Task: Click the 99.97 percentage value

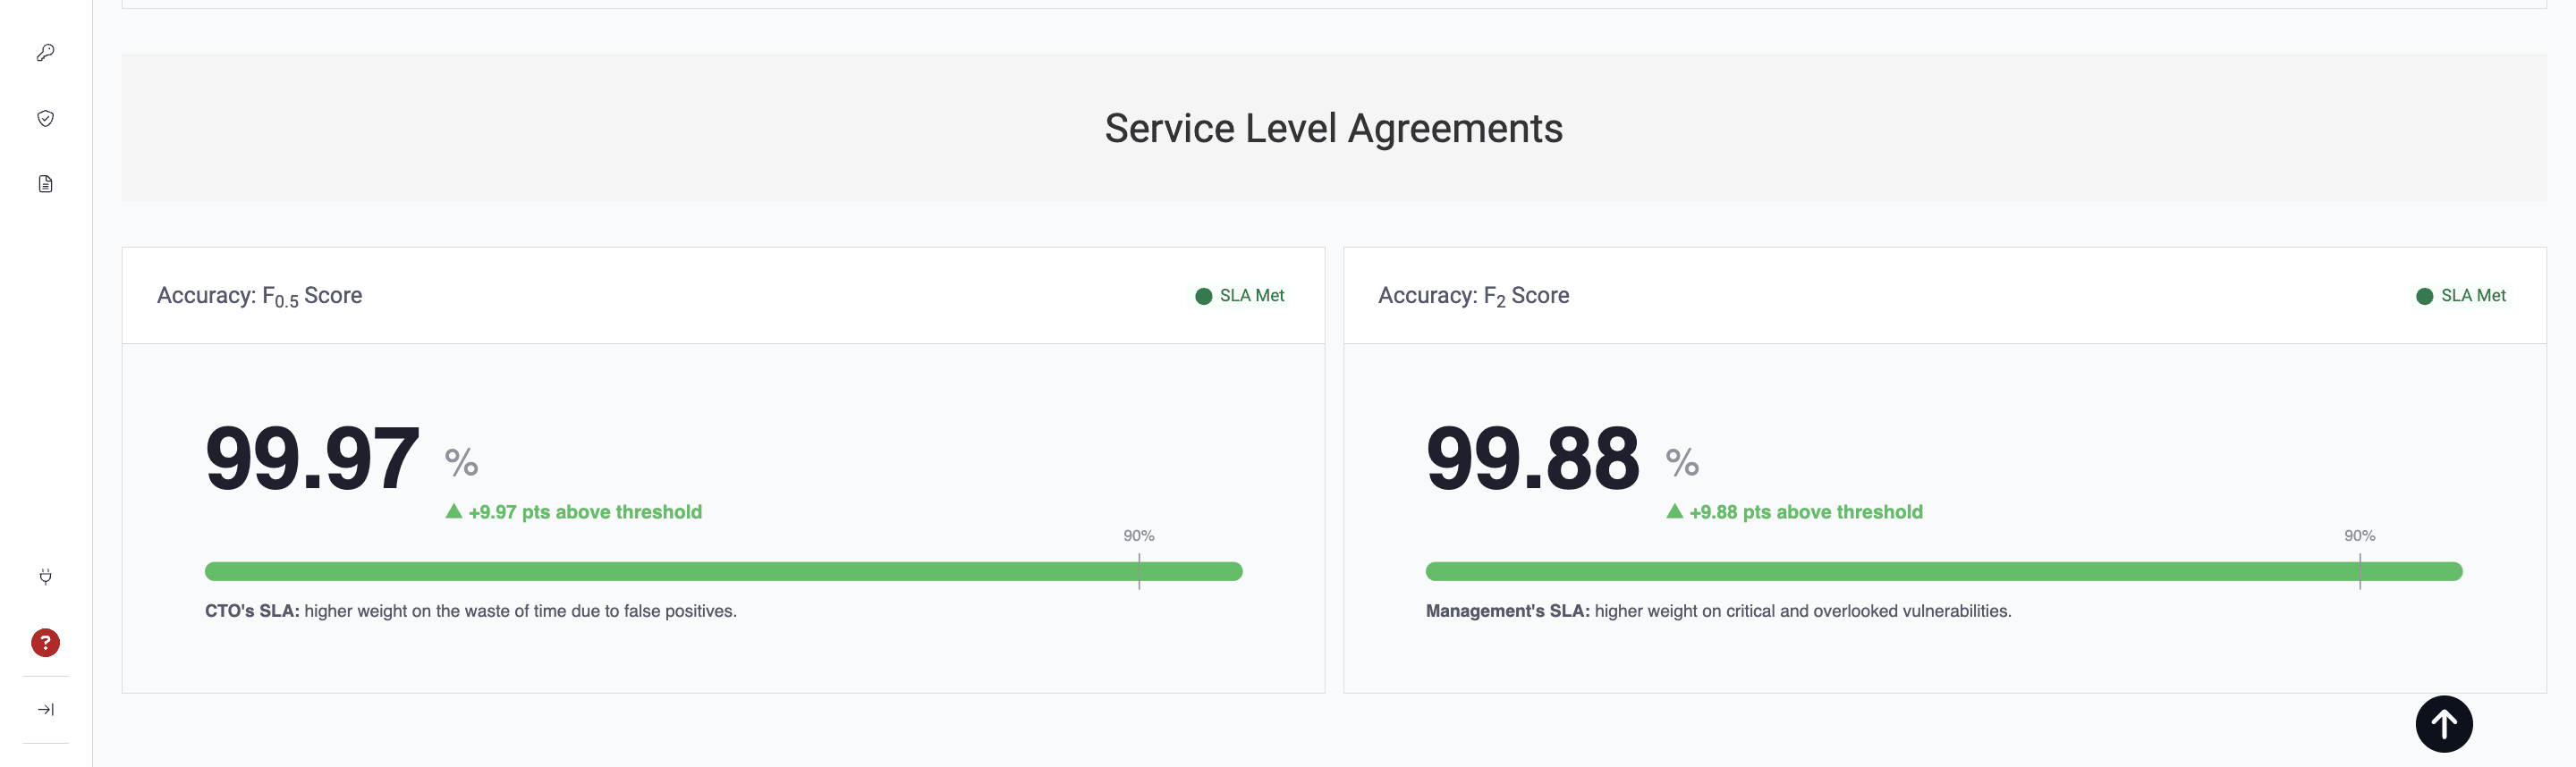Action: 312,458
